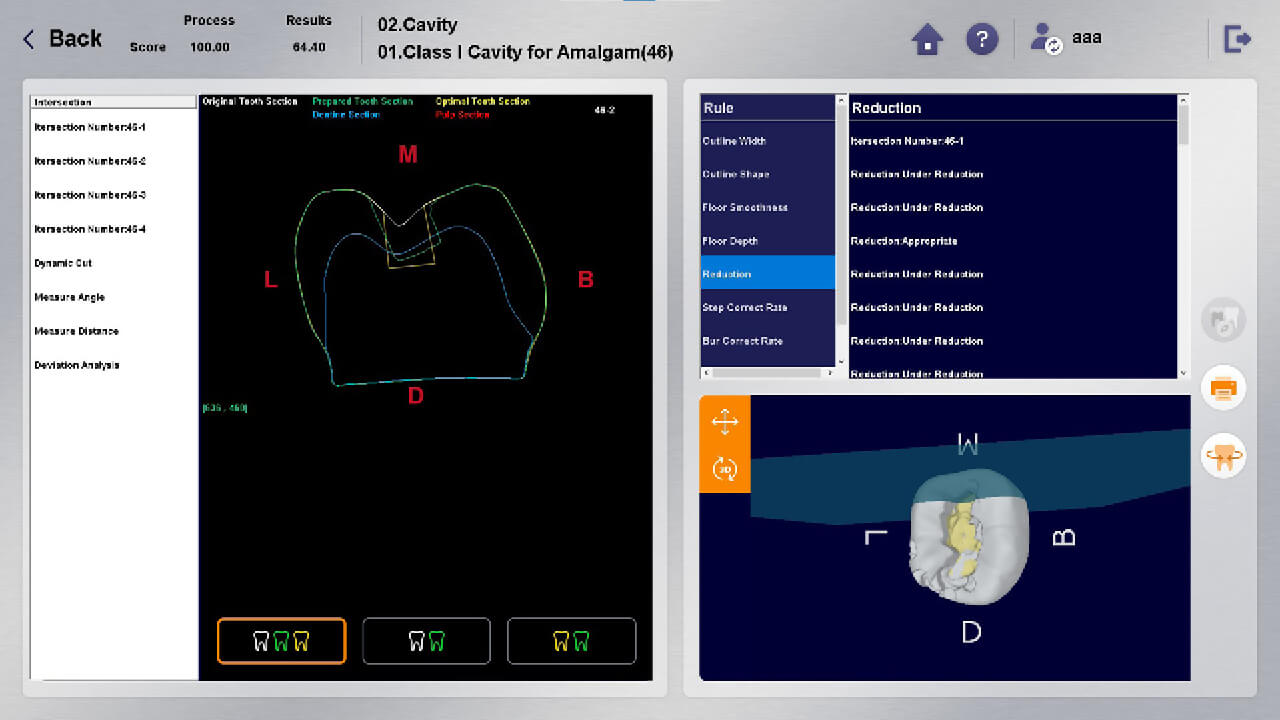Click the rotating tooth view icon

coord(1224,455)
